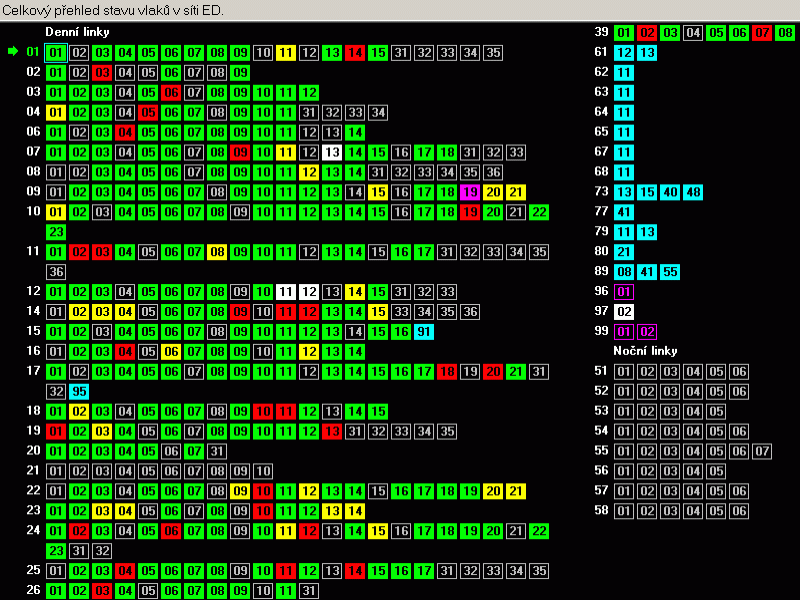
Task: Click red train 14 on line 01
Action: point(355,53)
